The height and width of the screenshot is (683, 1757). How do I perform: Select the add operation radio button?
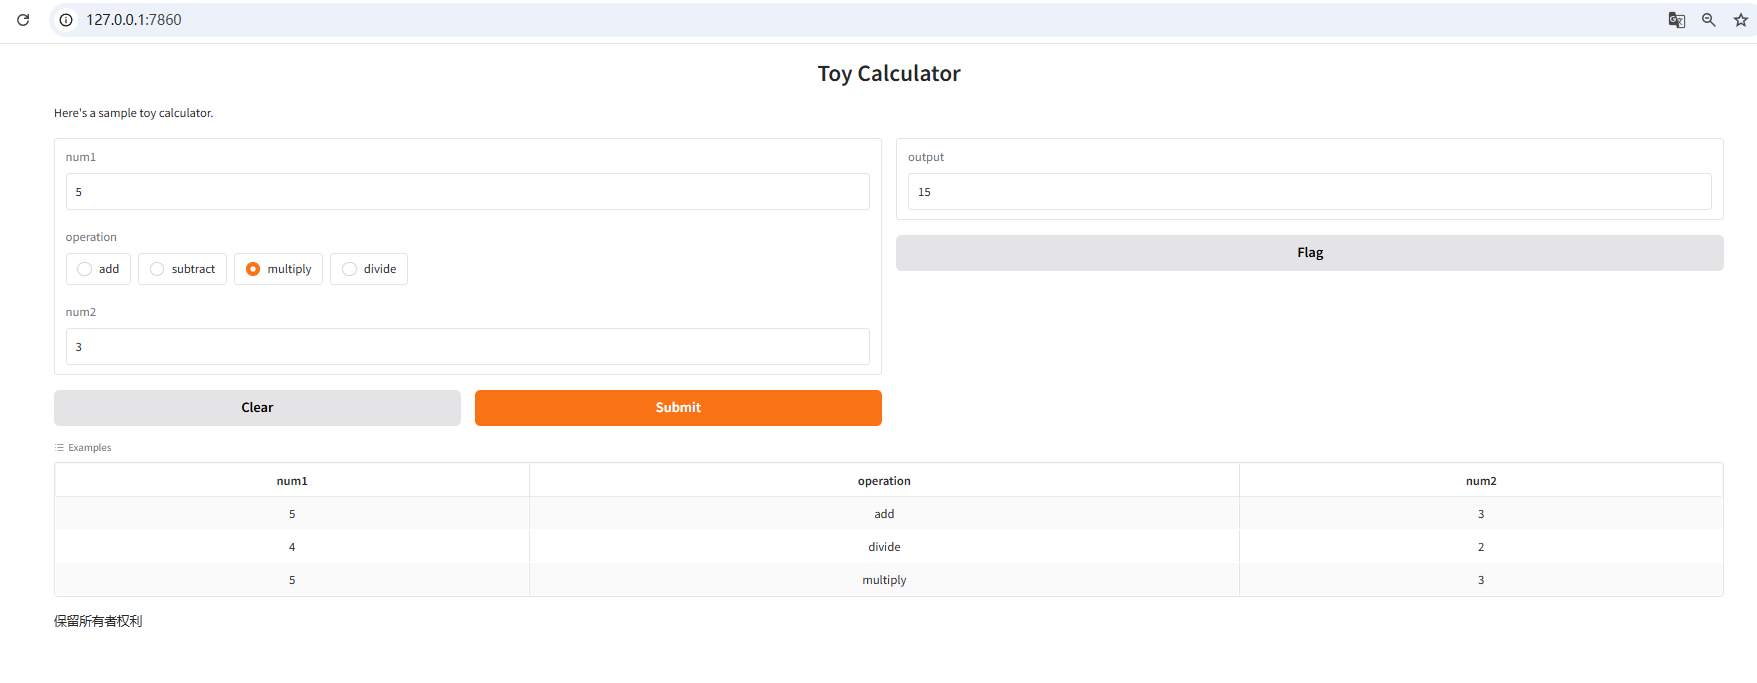pyautogui.click(x=84, y=269)
